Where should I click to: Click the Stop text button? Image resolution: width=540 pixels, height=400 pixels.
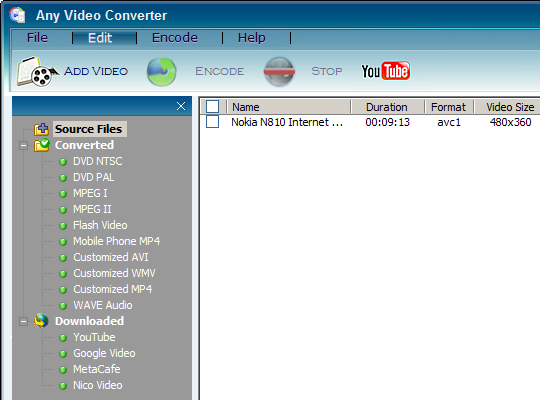[x=327, y=71]
